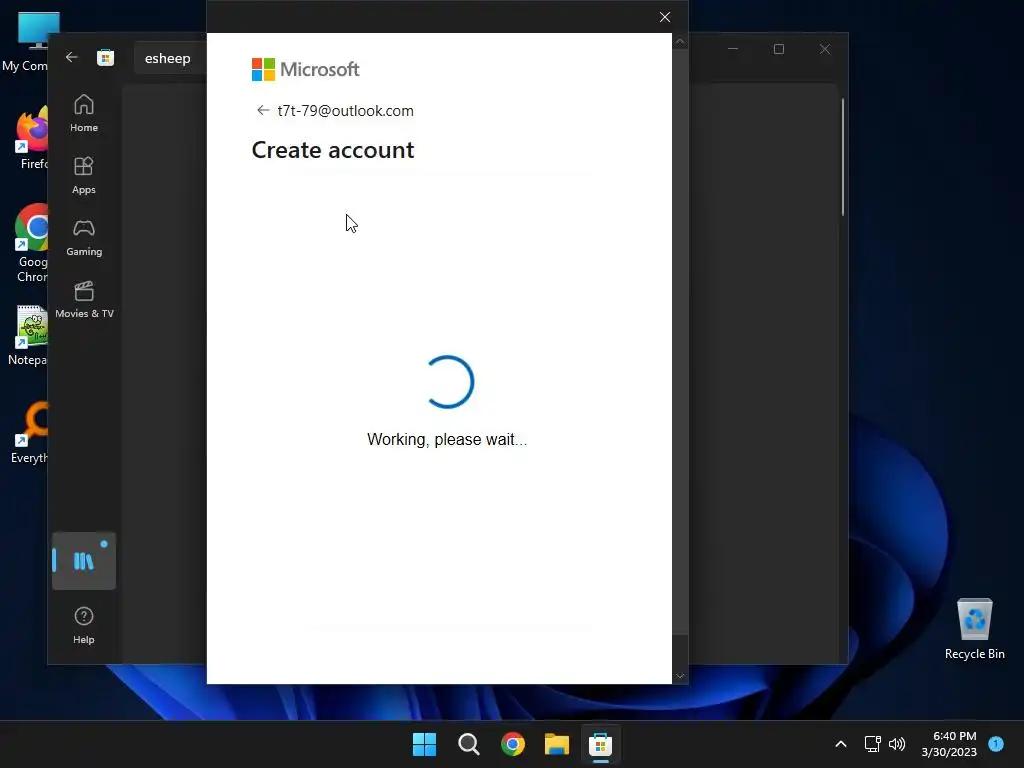Image resolution: width=1024 pixels, height=768 pixels.
Task: Minimize the Microsoft Store window
Action: pos(733,49)
